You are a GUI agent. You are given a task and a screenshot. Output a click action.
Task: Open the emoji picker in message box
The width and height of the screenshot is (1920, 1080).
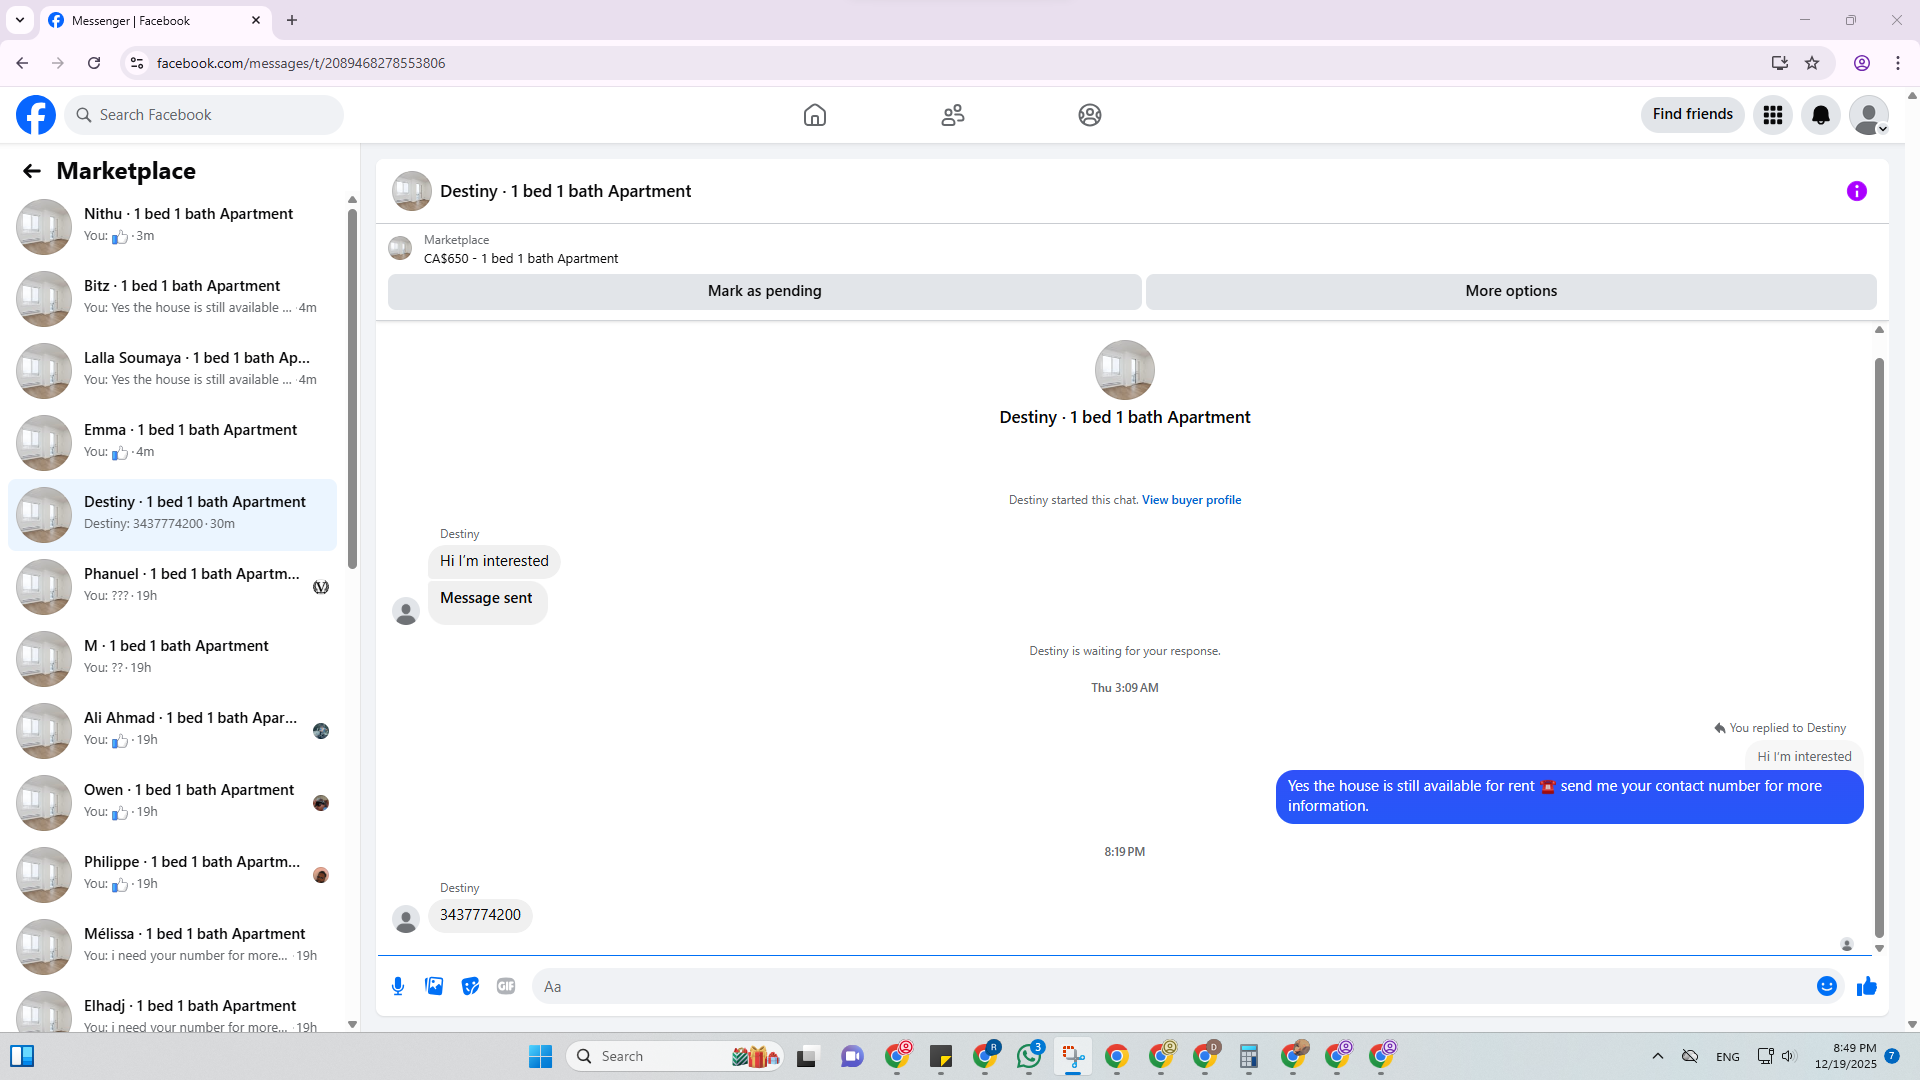[x=1826, y=986]
